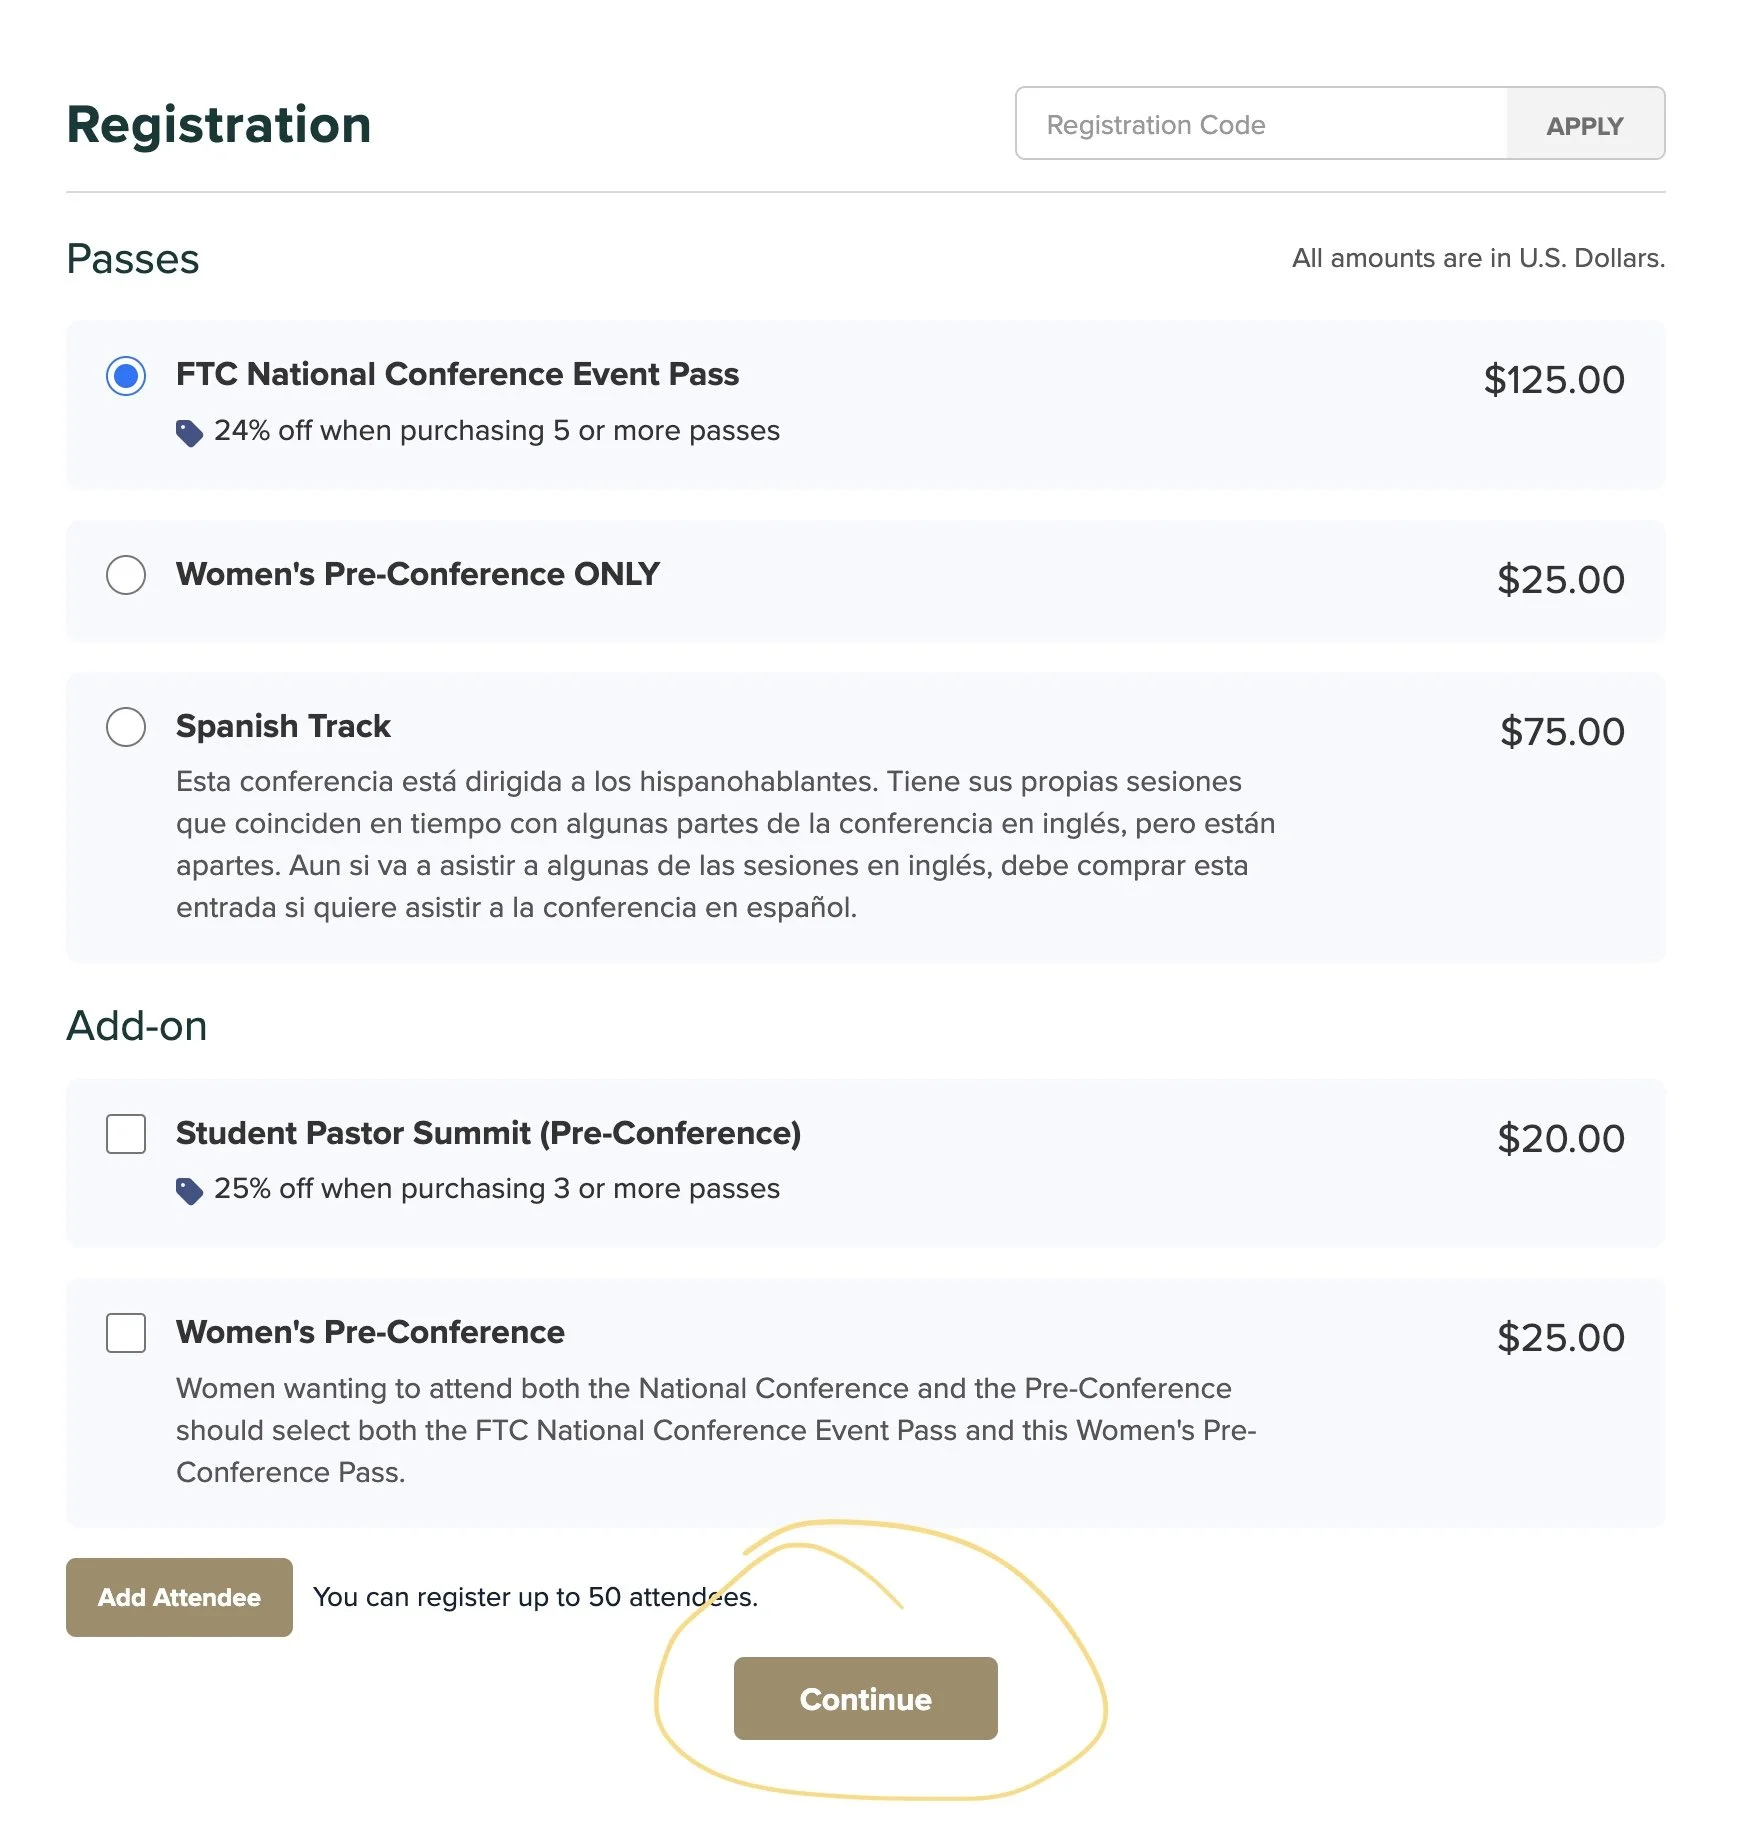Click the 25% off 3 or more passes text
Screen dimensions: 1740x1830
click(x=496, y=1189)
